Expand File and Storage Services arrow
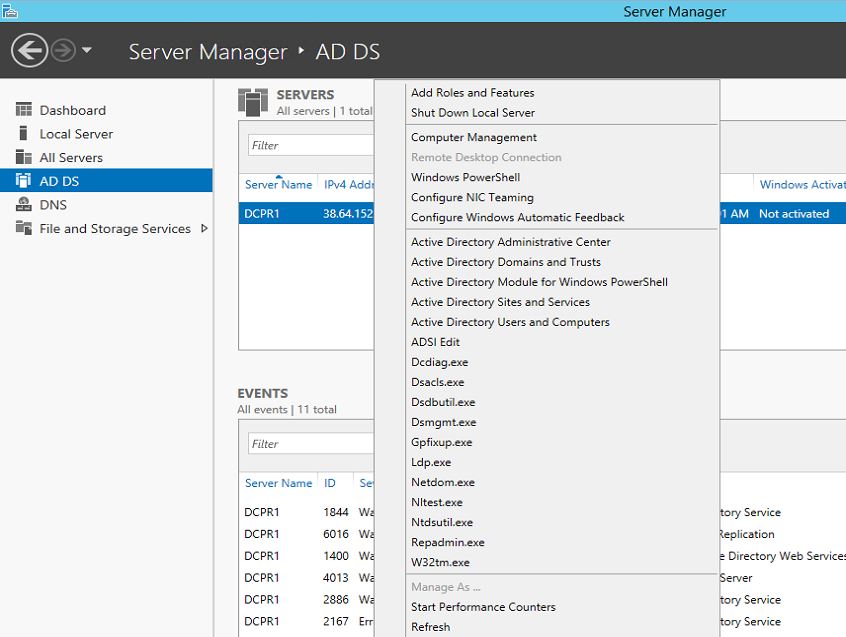846x637 pixels. 204,229
